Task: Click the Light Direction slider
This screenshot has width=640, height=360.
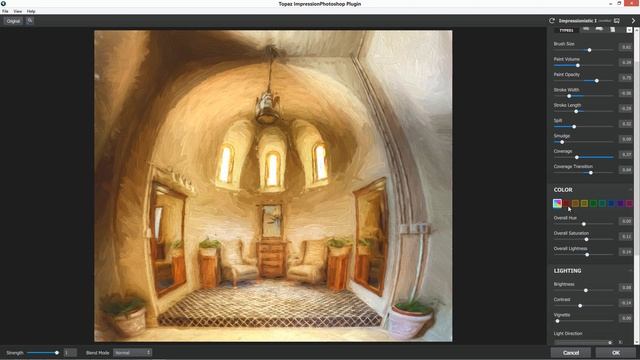Action: (583, 342)
